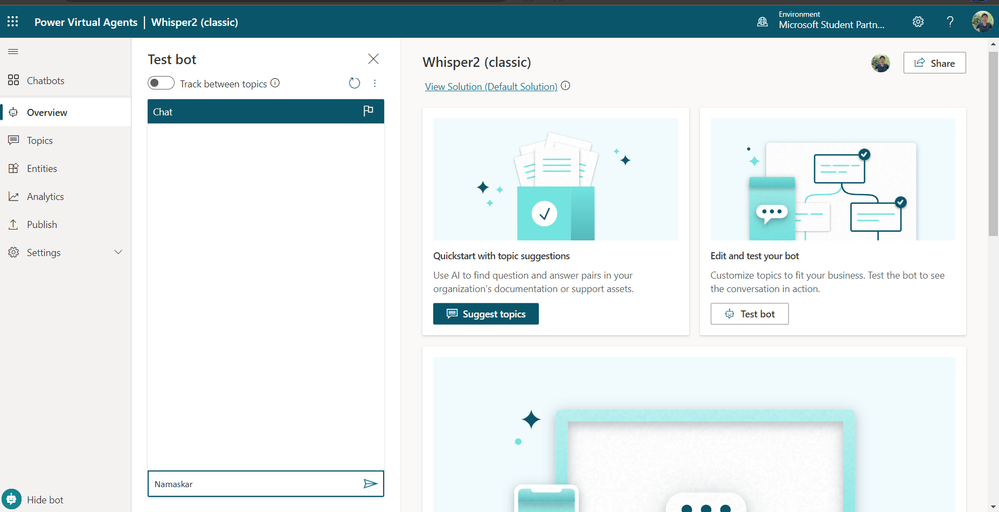Click the Analytics chart icon
This screenshot has height=512, width=999.
pyautogui.click(x=13, y=197)
